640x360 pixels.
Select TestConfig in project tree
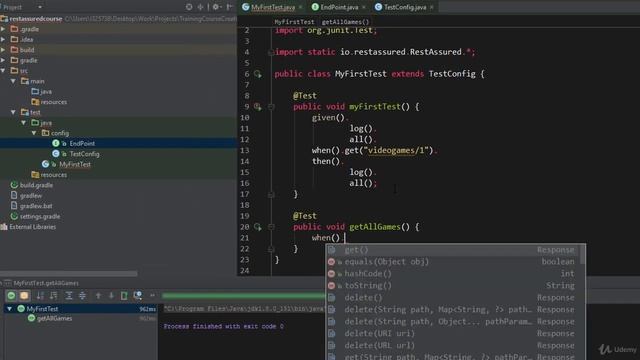click(84, 154)
